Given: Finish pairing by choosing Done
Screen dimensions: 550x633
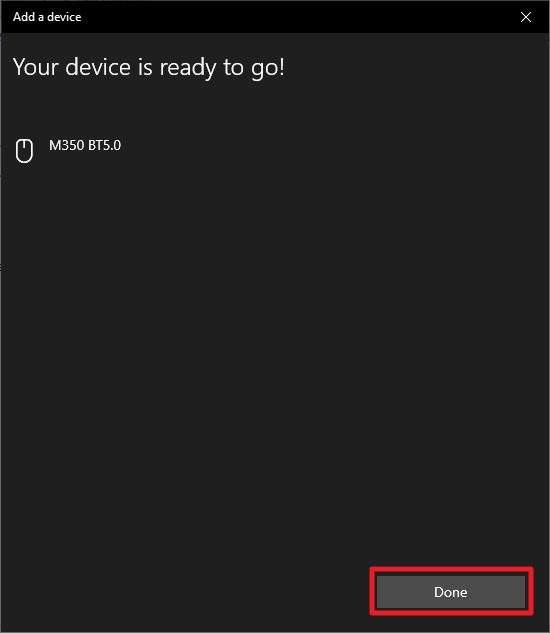Looking at the screenshot, I should pos(451,592).
